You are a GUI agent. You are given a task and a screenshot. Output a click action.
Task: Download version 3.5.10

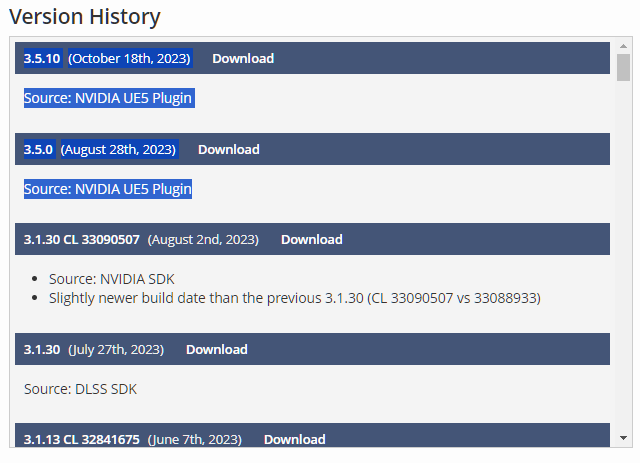(243, 59)
